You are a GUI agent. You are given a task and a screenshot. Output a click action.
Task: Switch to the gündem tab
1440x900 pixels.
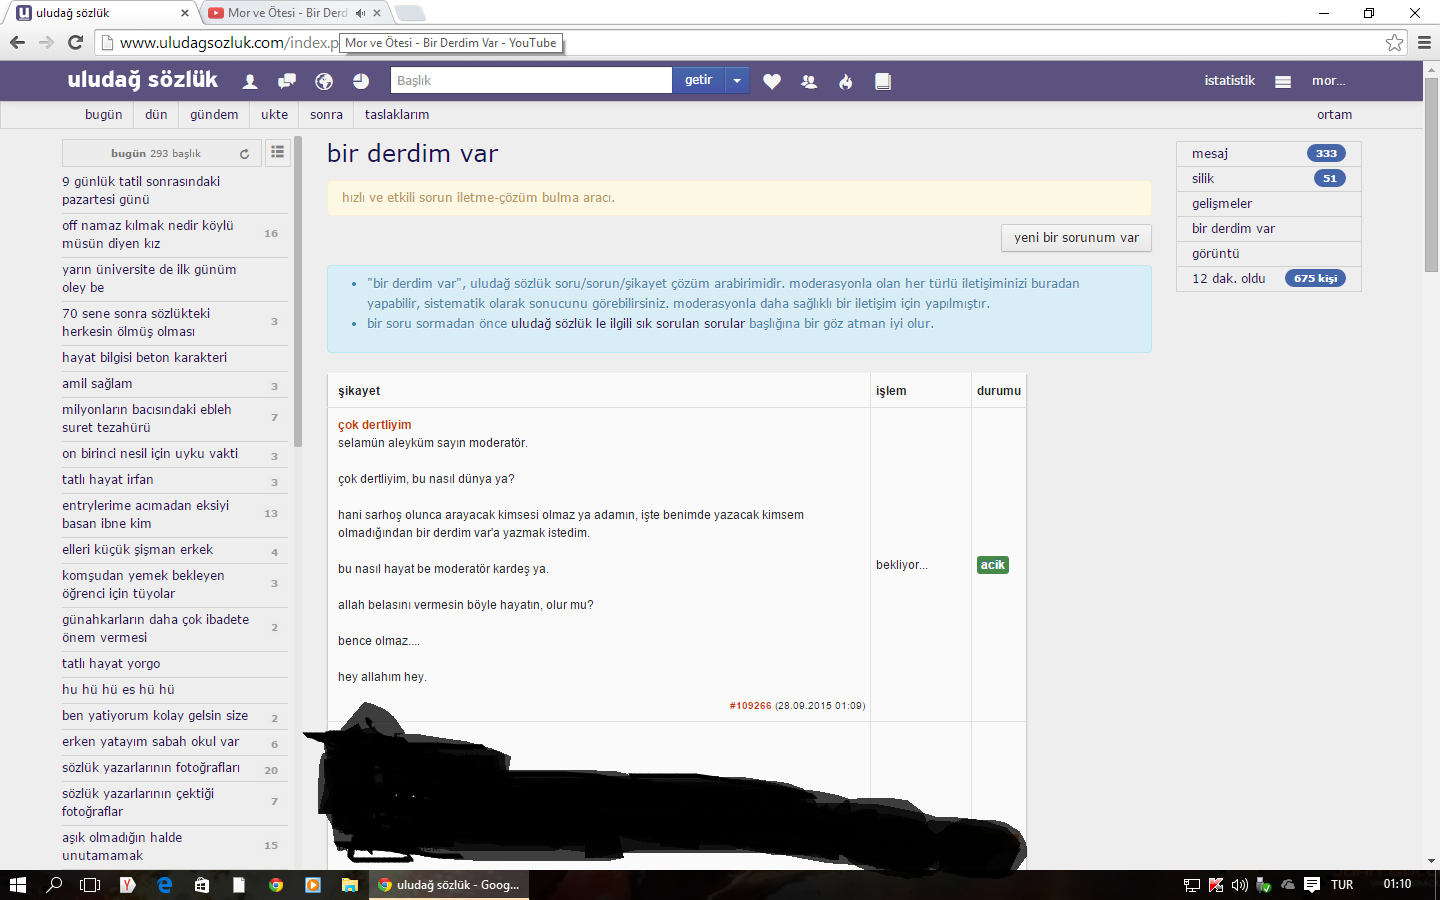pos(214,115)
